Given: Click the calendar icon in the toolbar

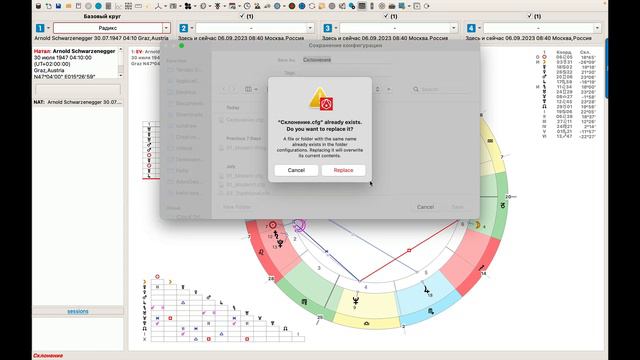Looking at the screenshot, I should [232, 6].
